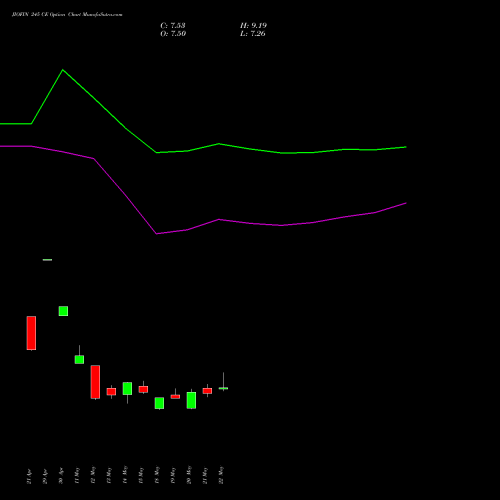Screen dimensions: 500x500
Task: Click the high value H: 9.19
Action: click(x=253, y=26)
